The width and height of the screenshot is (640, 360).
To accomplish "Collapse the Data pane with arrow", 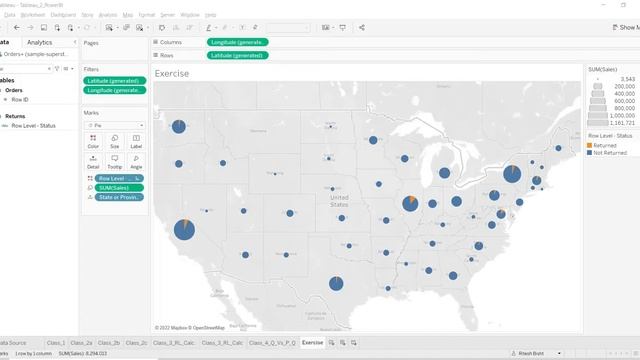I will point(75,42).
